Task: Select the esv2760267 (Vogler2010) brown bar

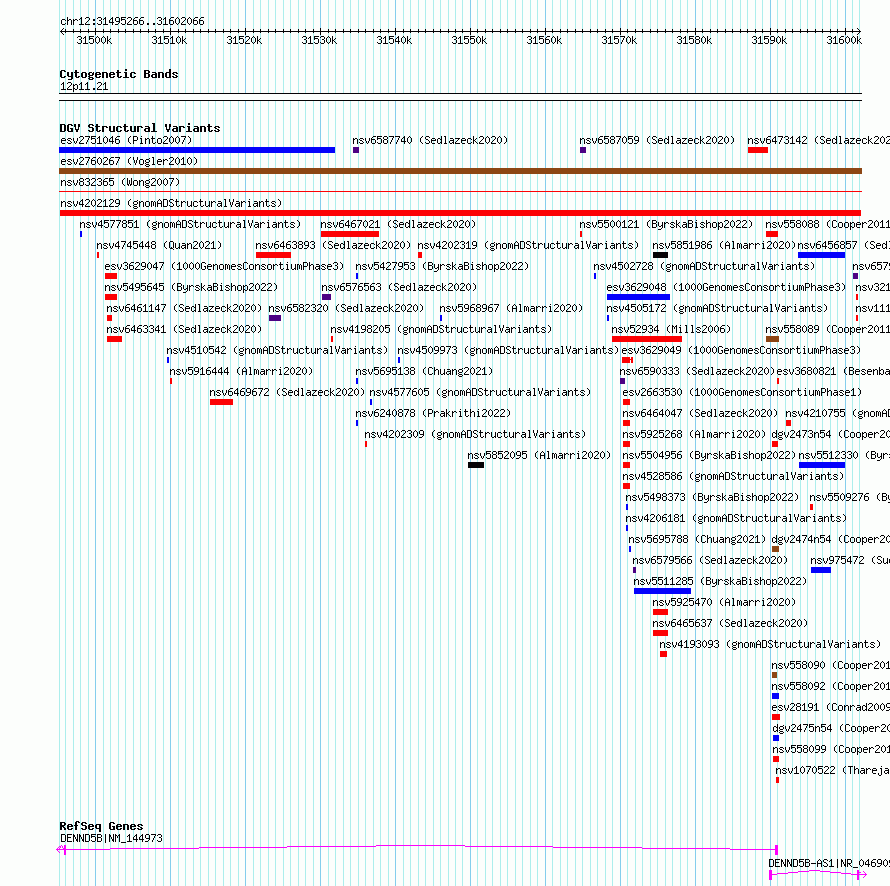Action: [460, 171]
